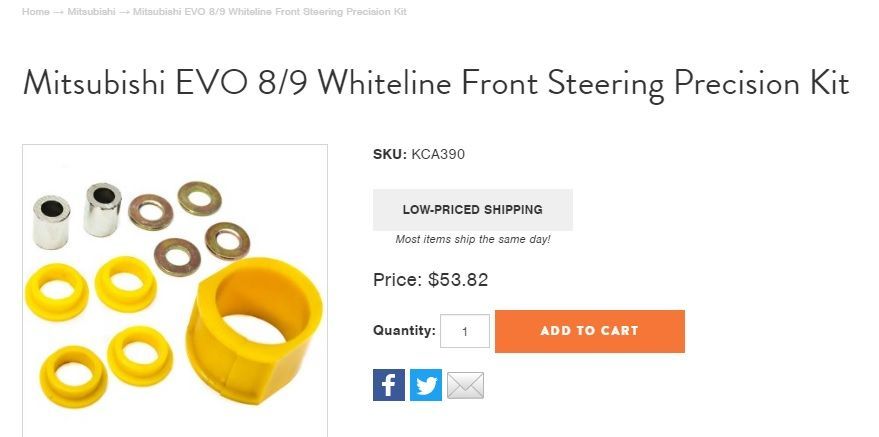Click 'Most items ship the same day' text
The height and width of the screenshot is (437, 879).
coord(472,240)
